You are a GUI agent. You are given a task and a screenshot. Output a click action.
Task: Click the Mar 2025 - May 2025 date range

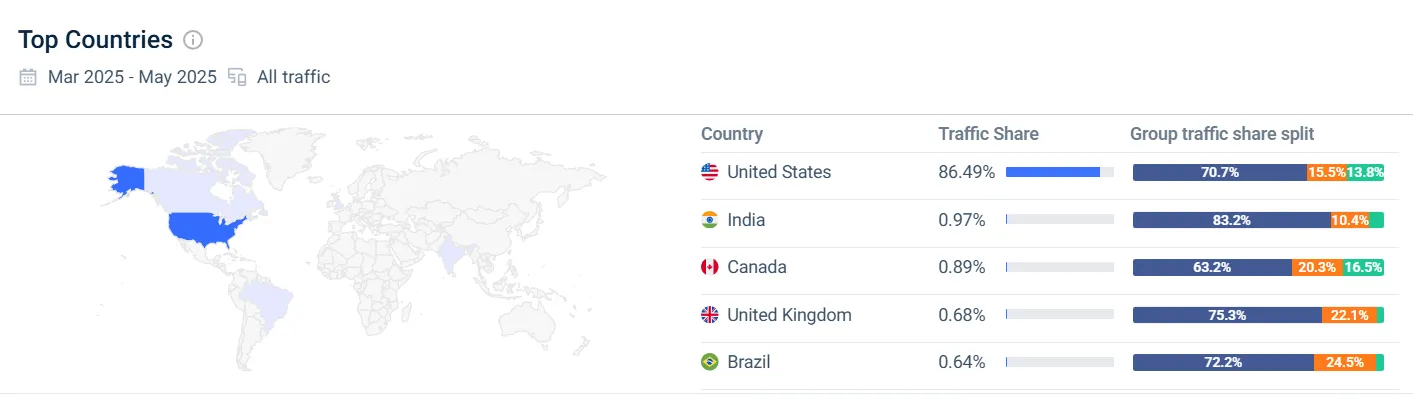coord(132,77)
